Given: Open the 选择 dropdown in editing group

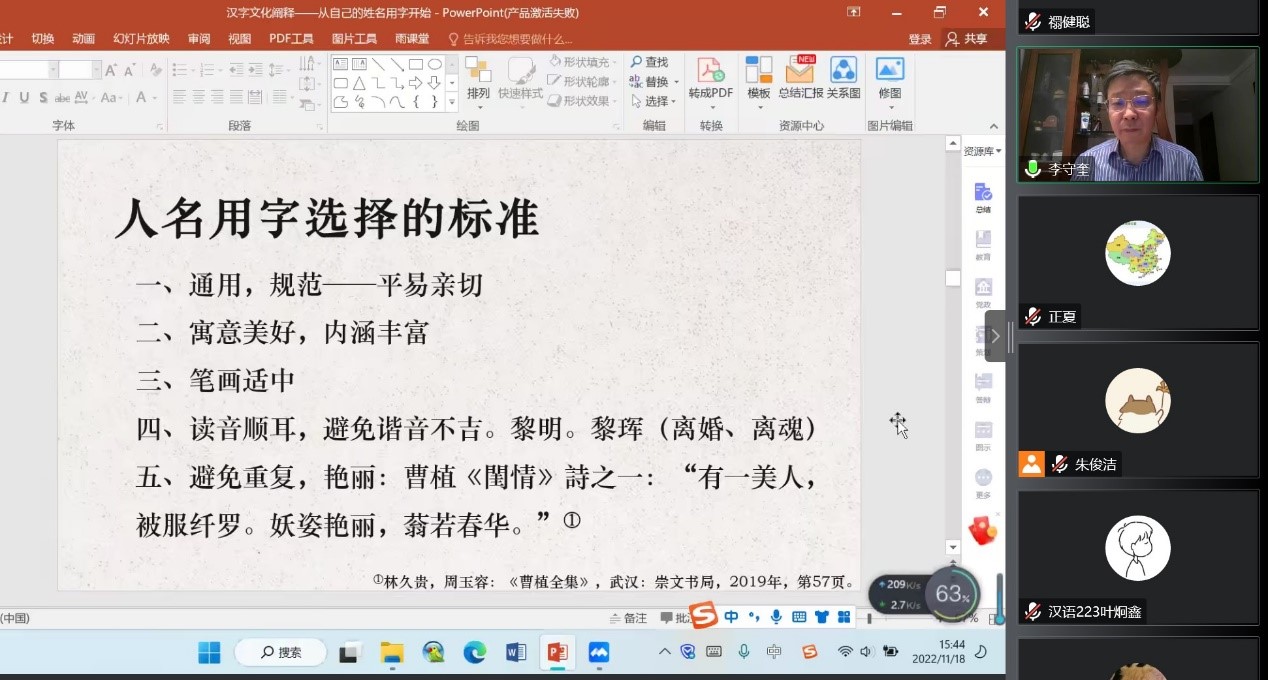Looking at the screenshot, I should click(x=655, y=101).
